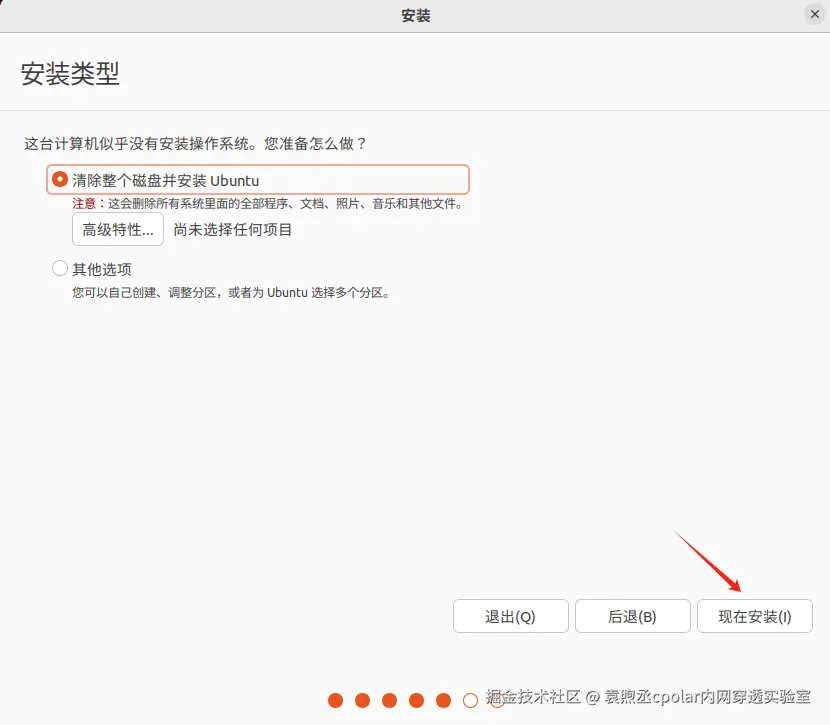
Task: Quit installer via 退出(Q) button
Action: (x=510, y=616)
